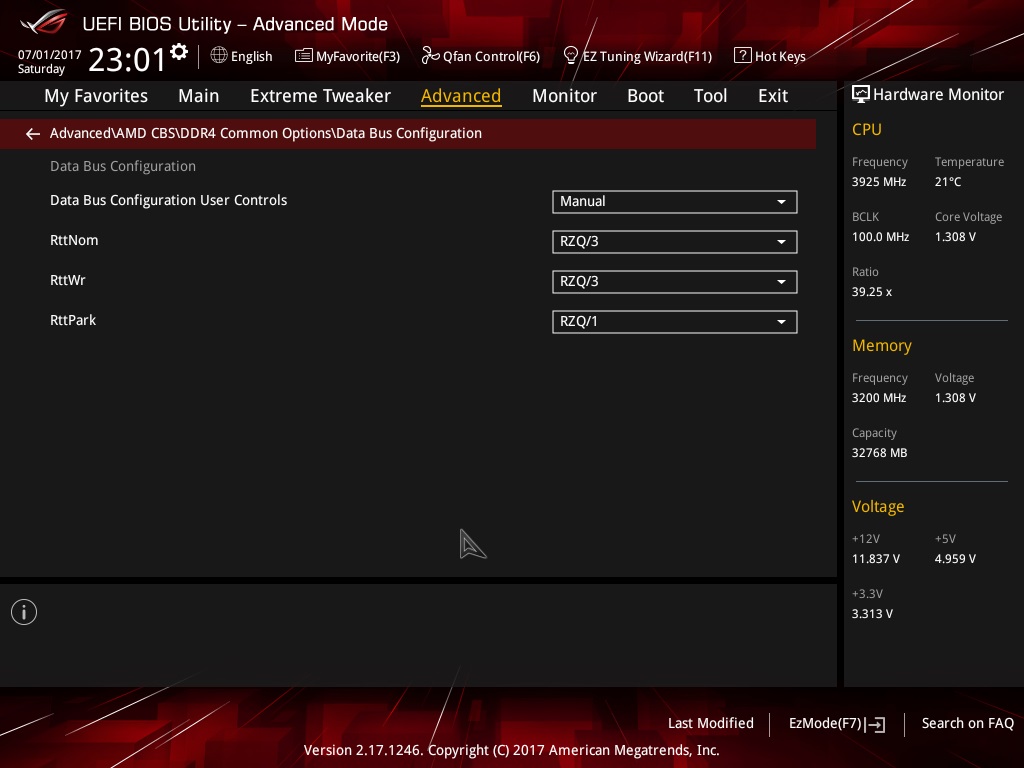
Task: Select the RttNom setting label
Action: (74, 240)
